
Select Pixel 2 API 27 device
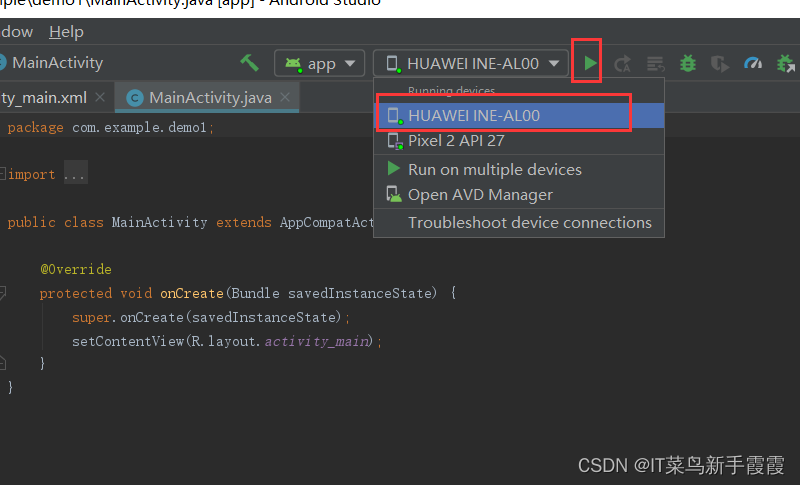tap(519, 141)
